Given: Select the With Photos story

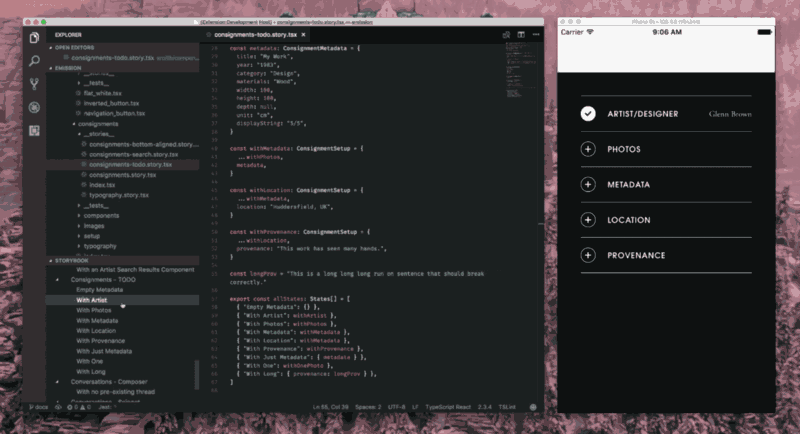Looking at the screenshot, I should 93,310.
